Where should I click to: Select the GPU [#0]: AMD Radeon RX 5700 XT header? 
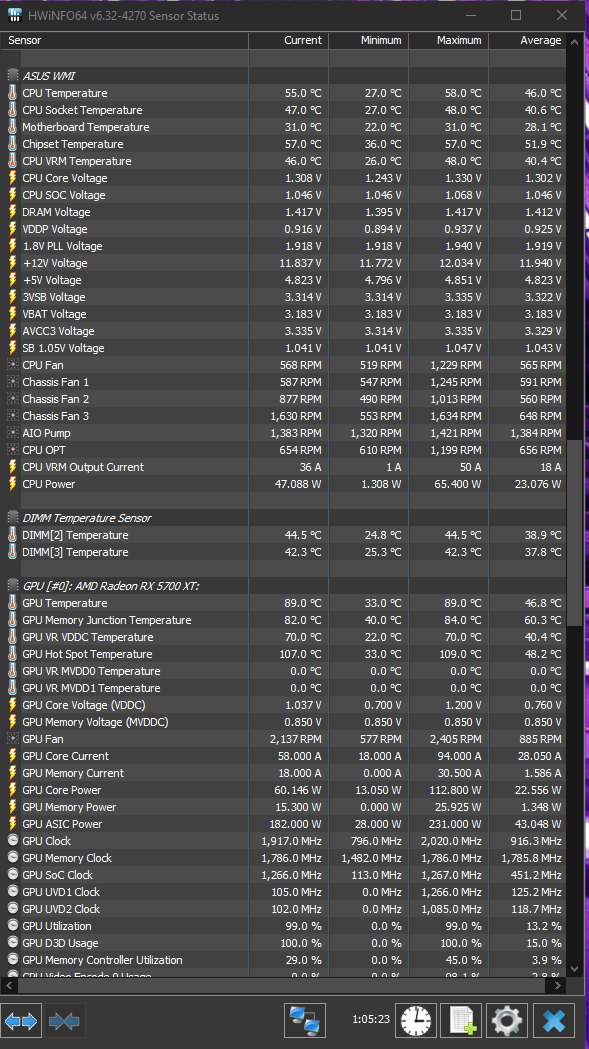284,585
